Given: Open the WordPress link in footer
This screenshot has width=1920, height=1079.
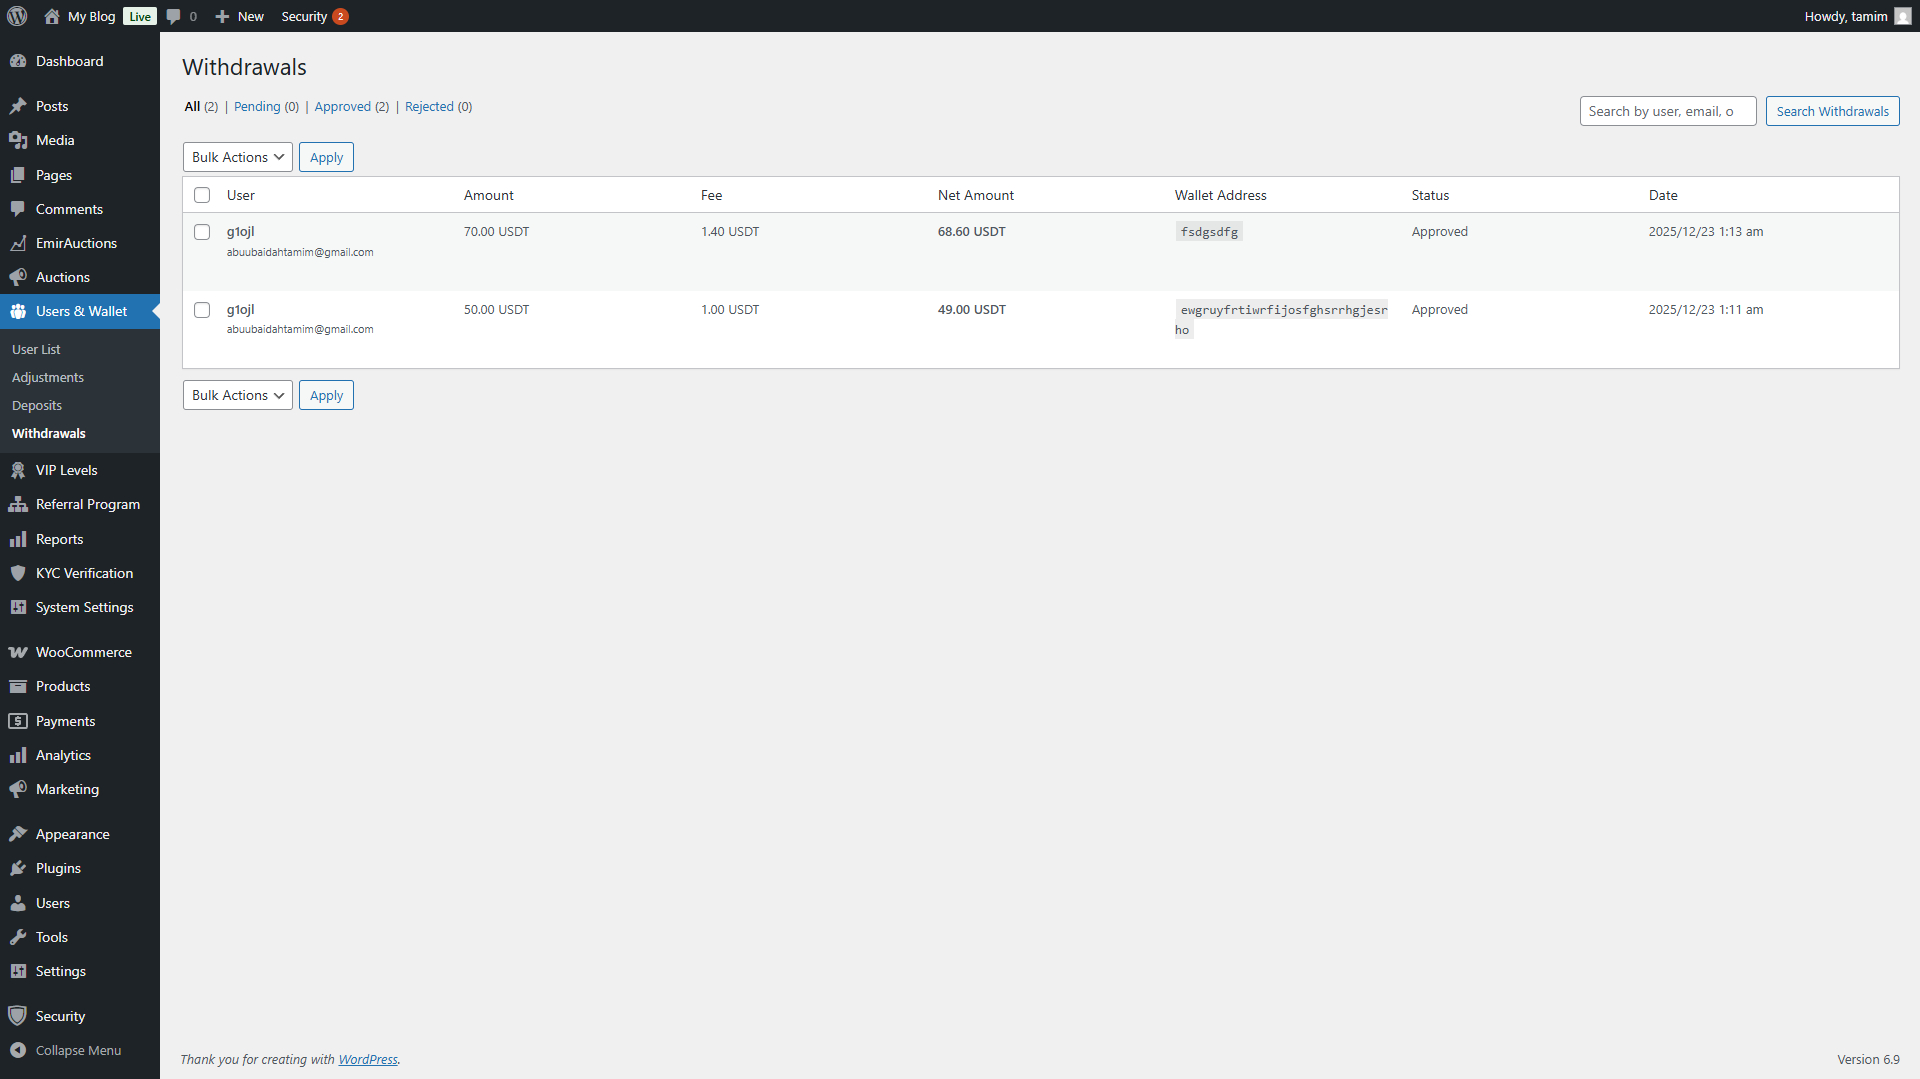Looking at the screenshot, I should pos(368,1060).
